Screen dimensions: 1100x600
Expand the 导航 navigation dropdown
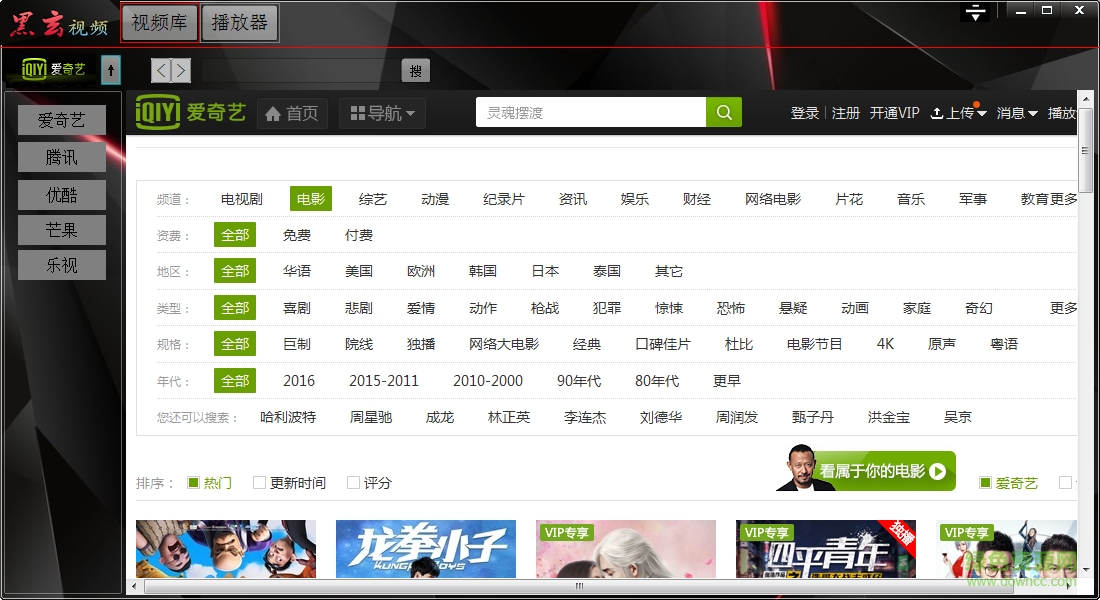(x=382, y=114)
